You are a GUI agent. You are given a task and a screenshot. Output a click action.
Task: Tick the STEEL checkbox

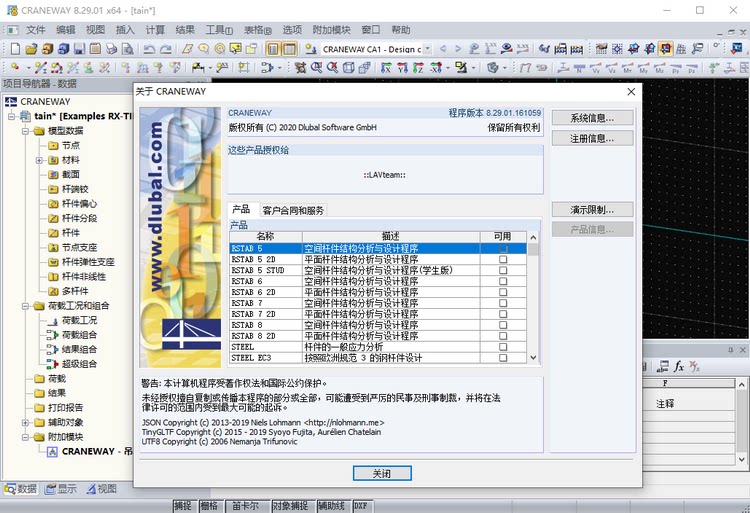click(x=503, y=347)
